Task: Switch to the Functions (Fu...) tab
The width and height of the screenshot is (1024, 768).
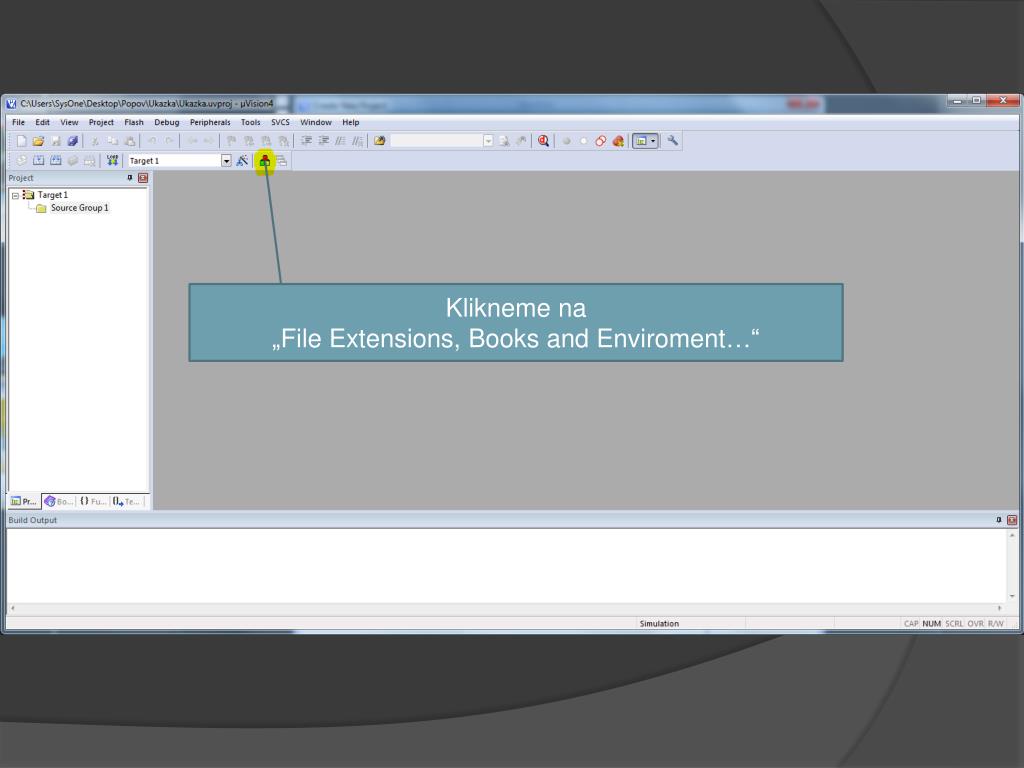Action: (x=93, y=501)
